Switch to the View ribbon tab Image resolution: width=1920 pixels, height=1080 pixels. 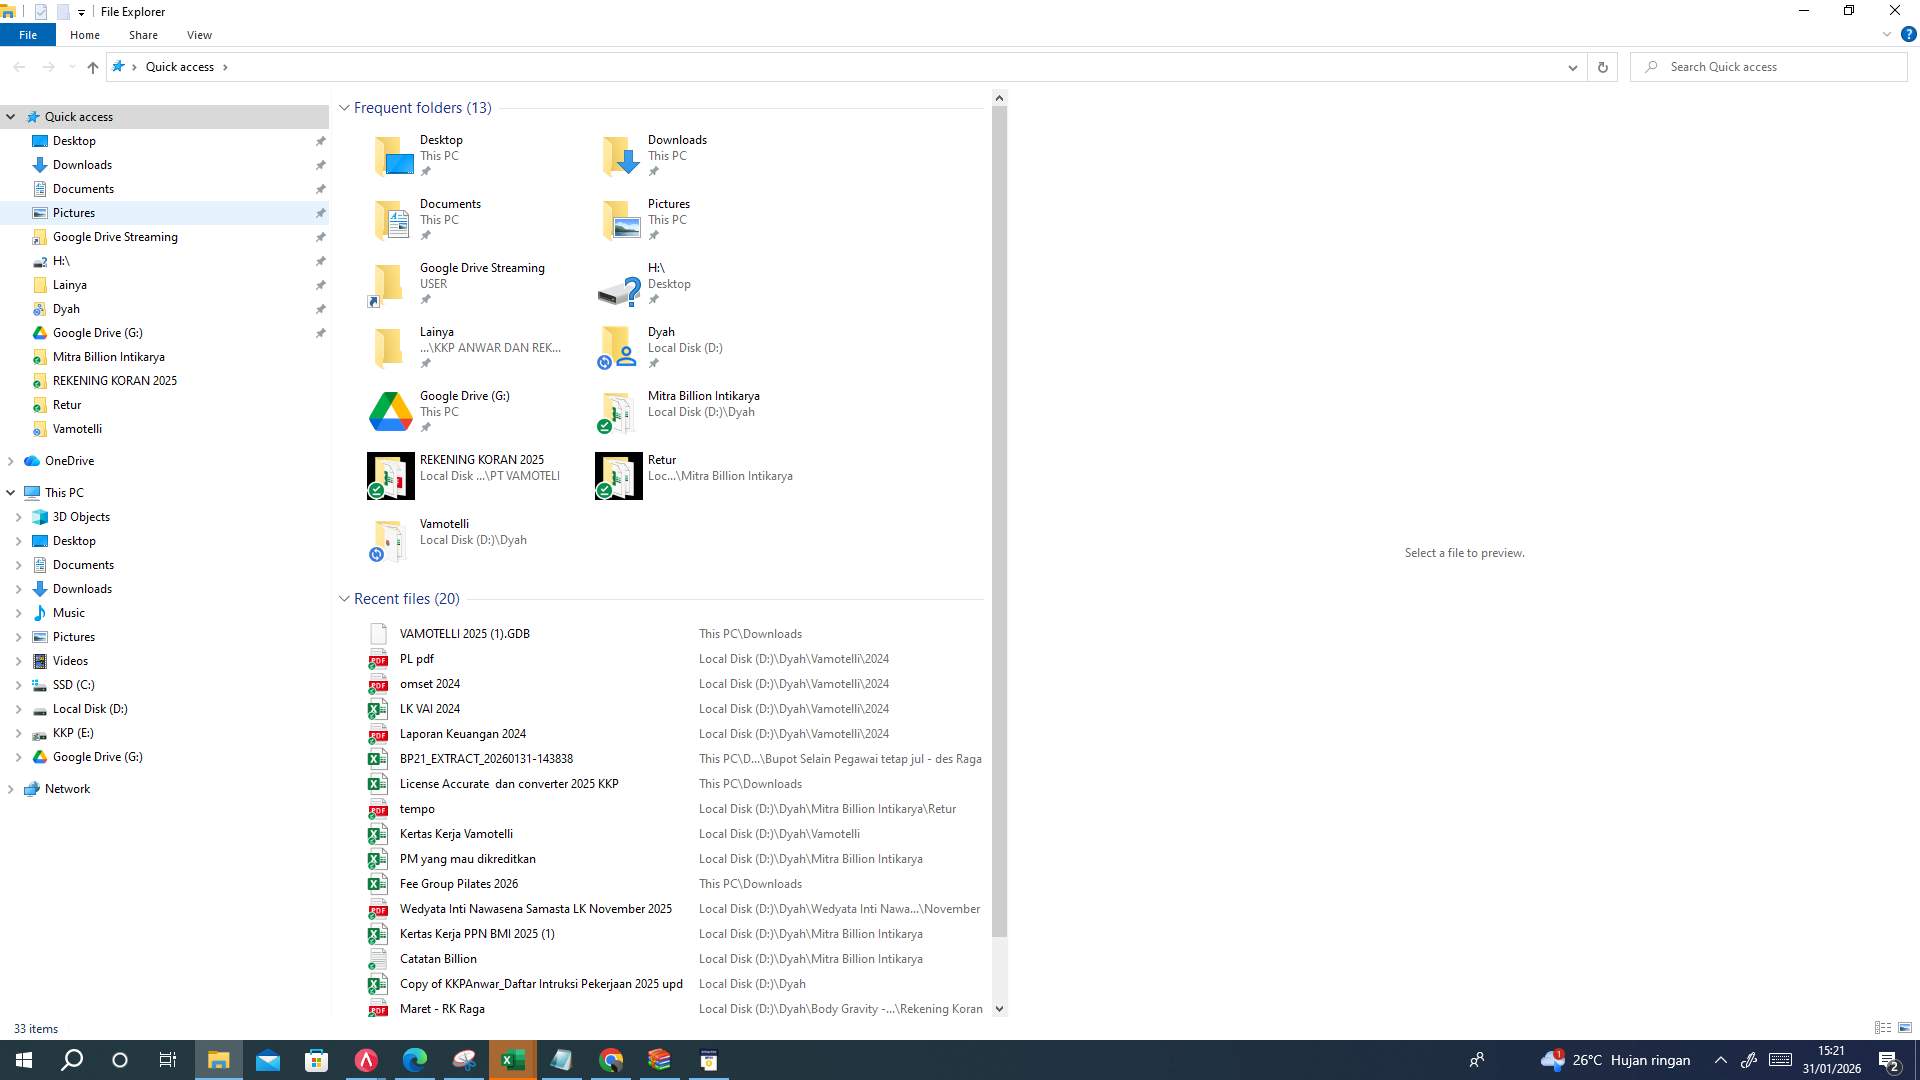pyautogui.click(x=199, y=34)
